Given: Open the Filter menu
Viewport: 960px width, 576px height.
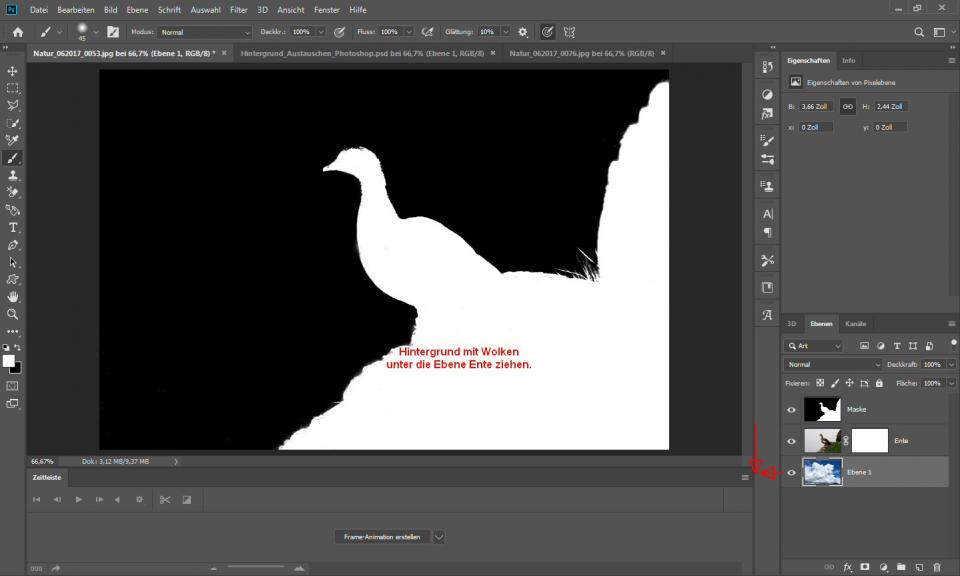Looking at the screenshot, I should 239,9.
